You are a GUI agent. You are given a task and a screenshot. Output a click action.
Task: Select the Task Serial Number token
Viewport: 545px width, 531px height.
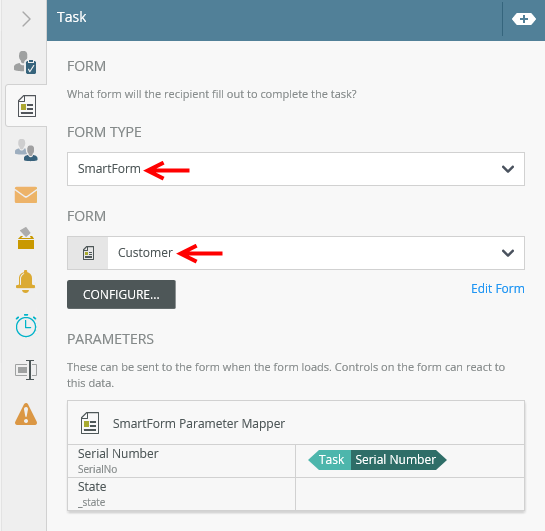tap(377, 460)
